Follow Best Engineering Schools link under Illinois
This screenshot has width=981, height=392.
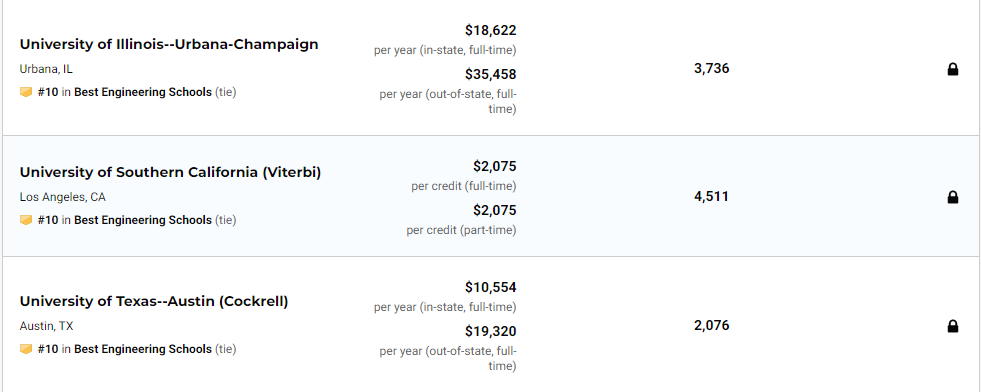click(143, 93)
